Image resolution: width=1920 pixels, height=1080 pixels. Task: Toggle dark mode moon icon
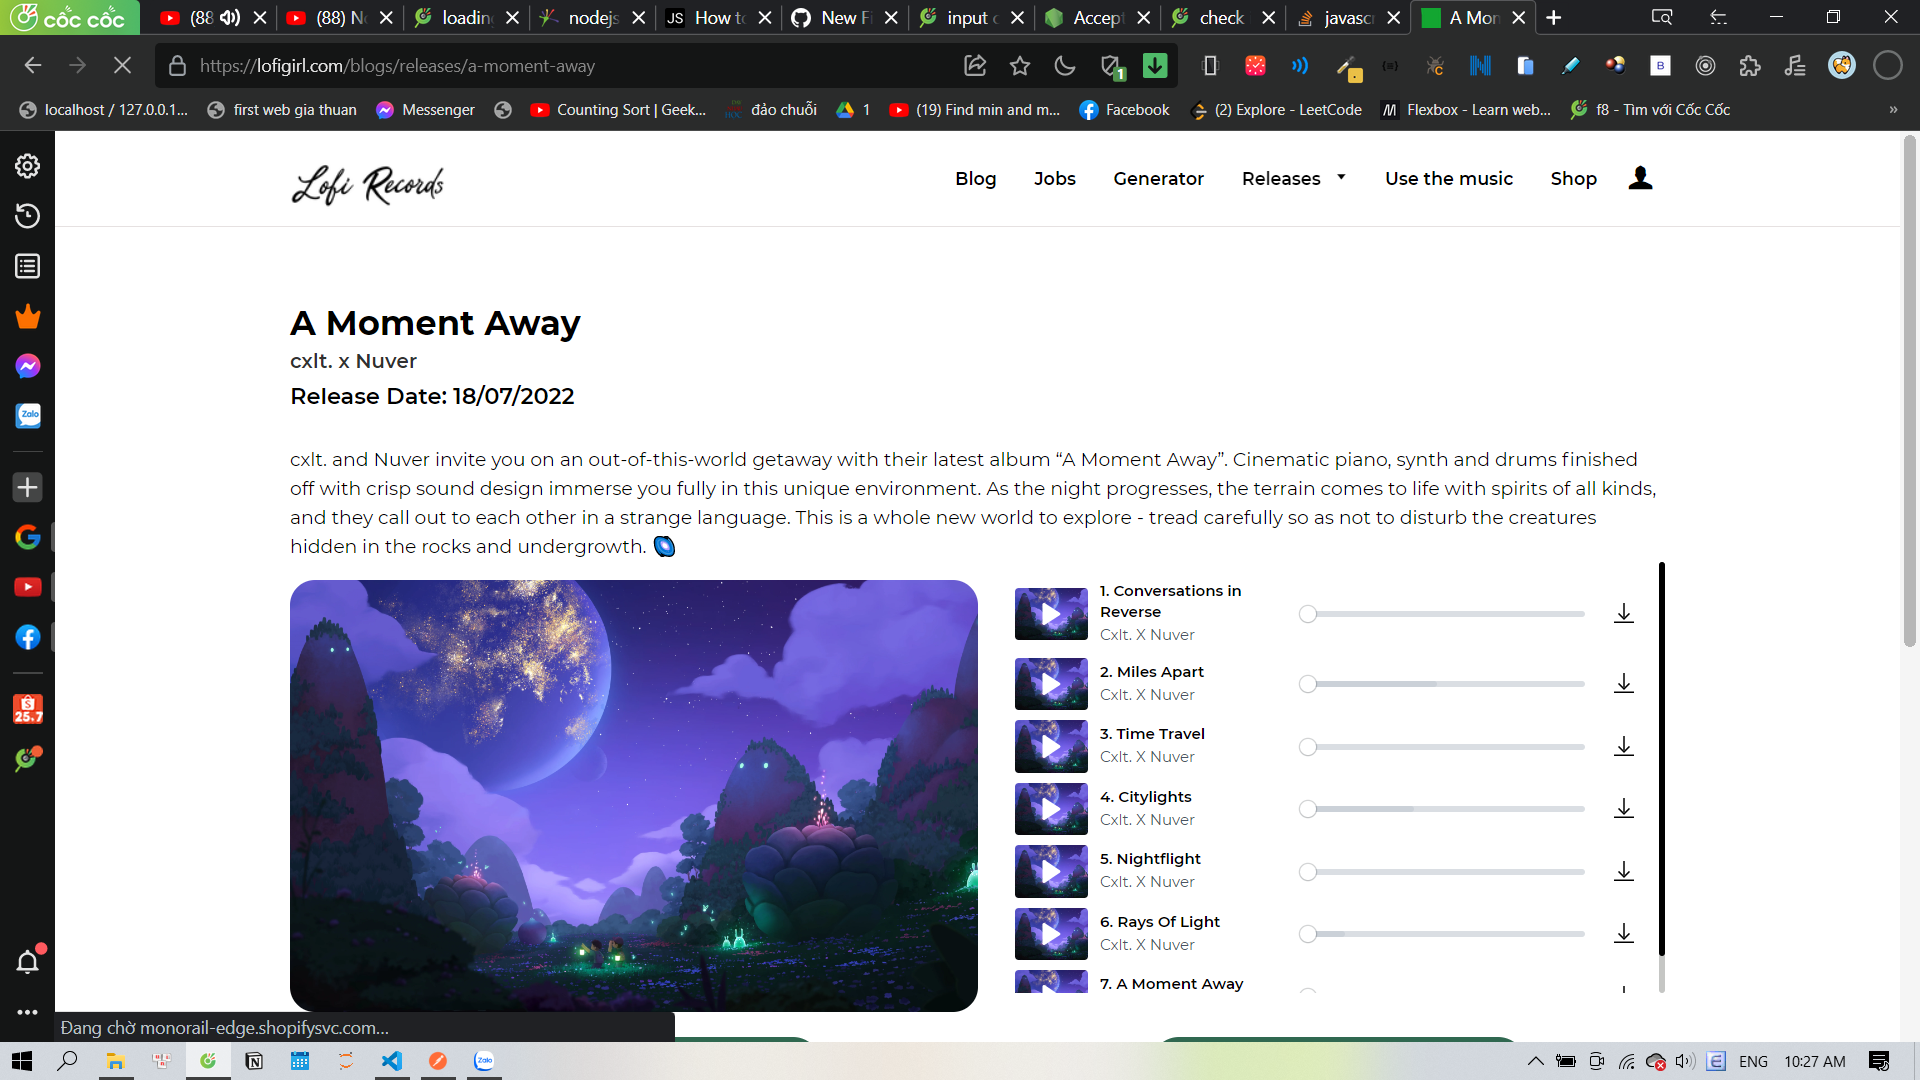pyautogui.click(x=1065, y=66)
